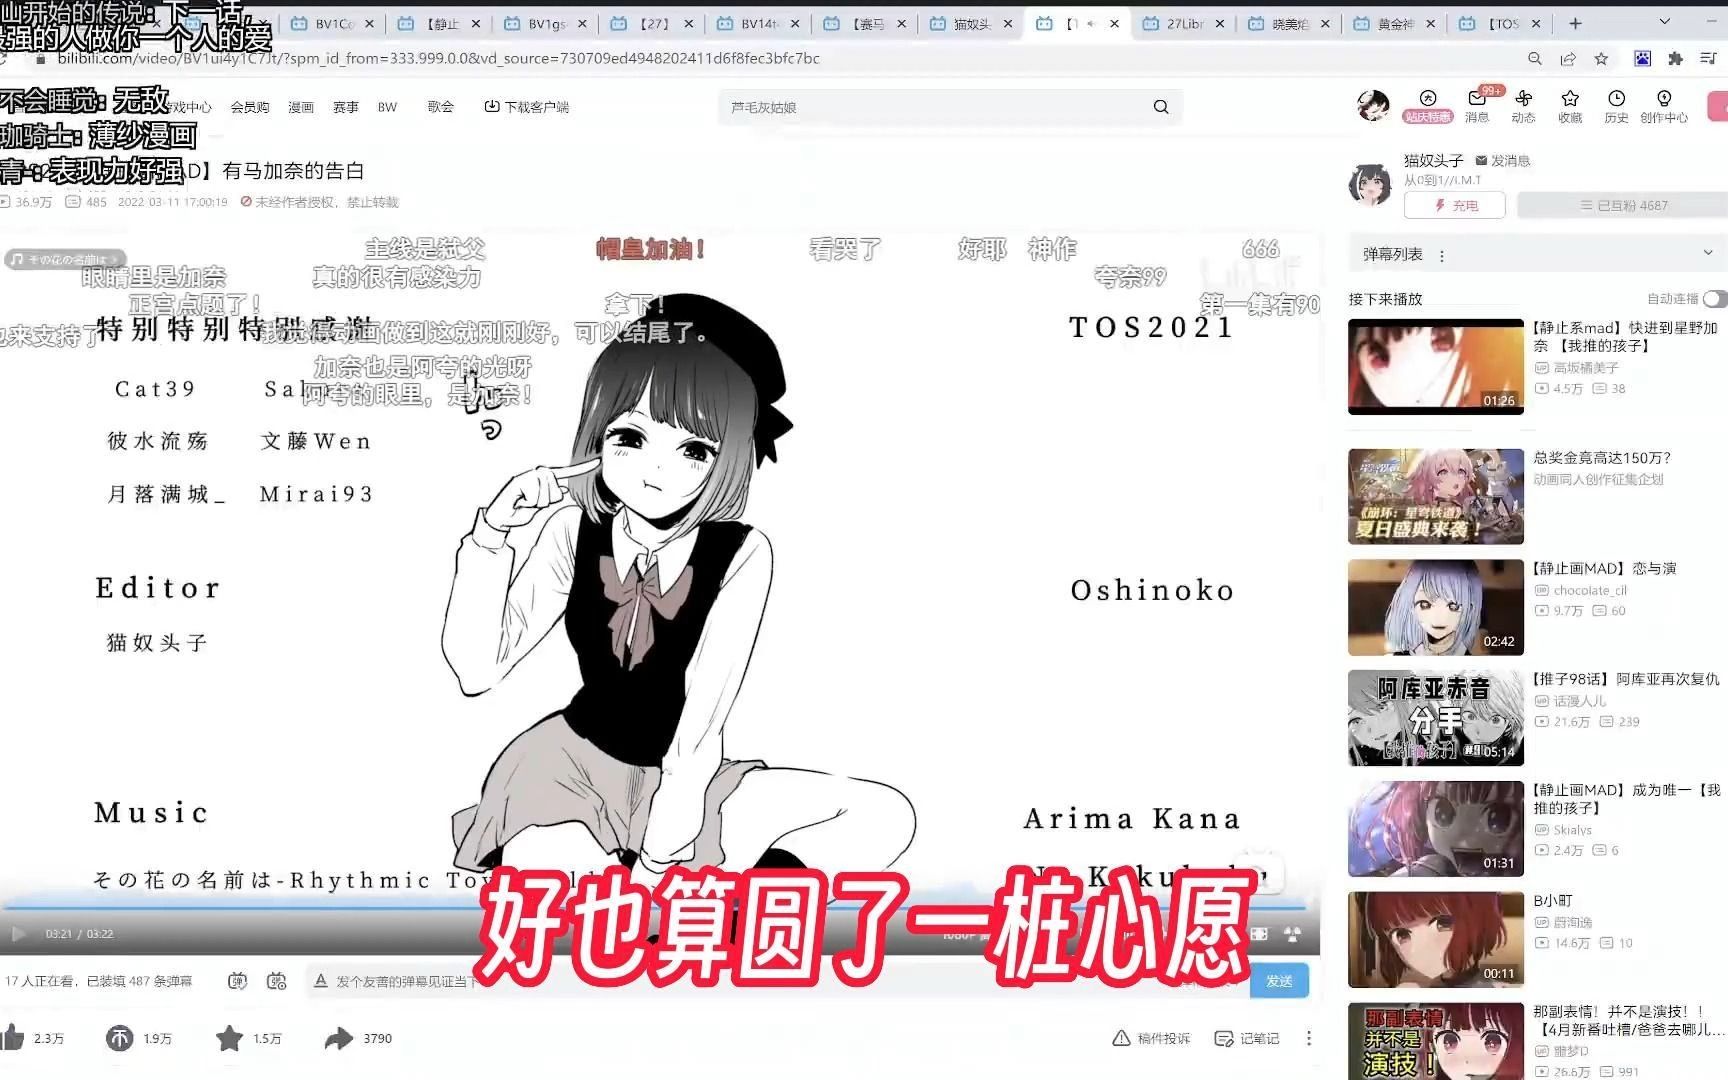This screenshot has width=1728, height=1080.
Task: Open the 记笔记 note icon
Action: (1224, 1038)
